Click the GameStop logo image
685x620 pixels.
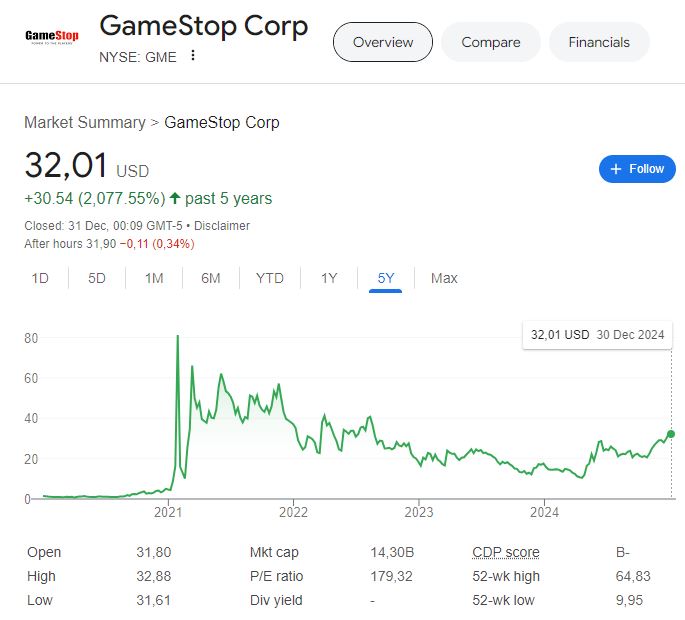point(52,37)
